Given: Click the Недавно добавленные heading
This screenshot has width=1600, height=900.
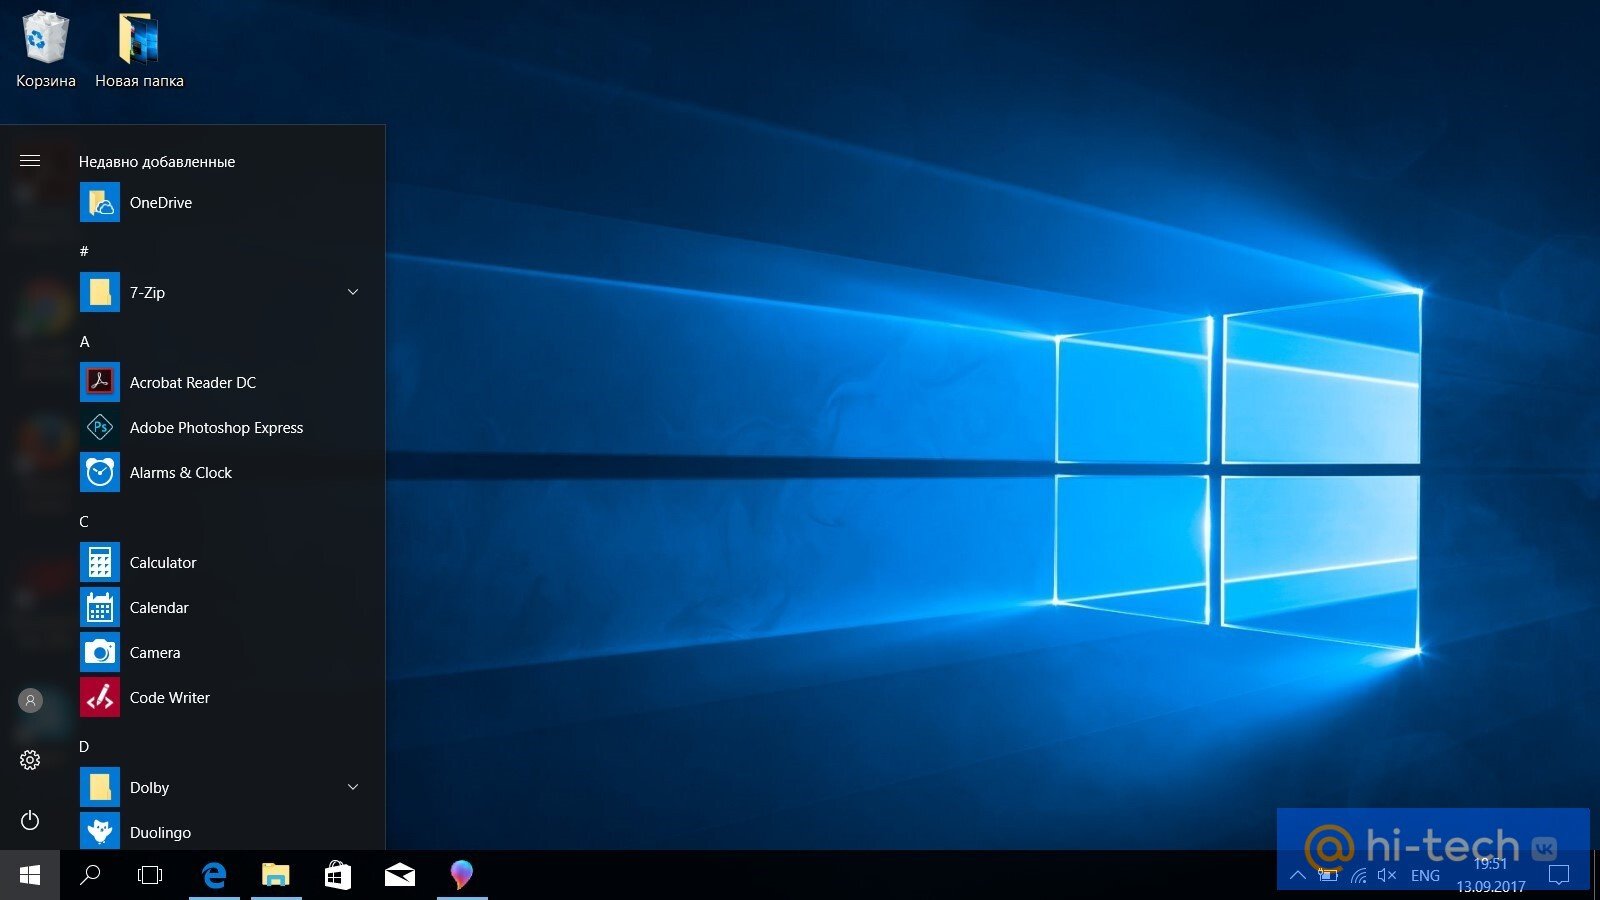Looking at the screenshot, I should click(157, 161).
